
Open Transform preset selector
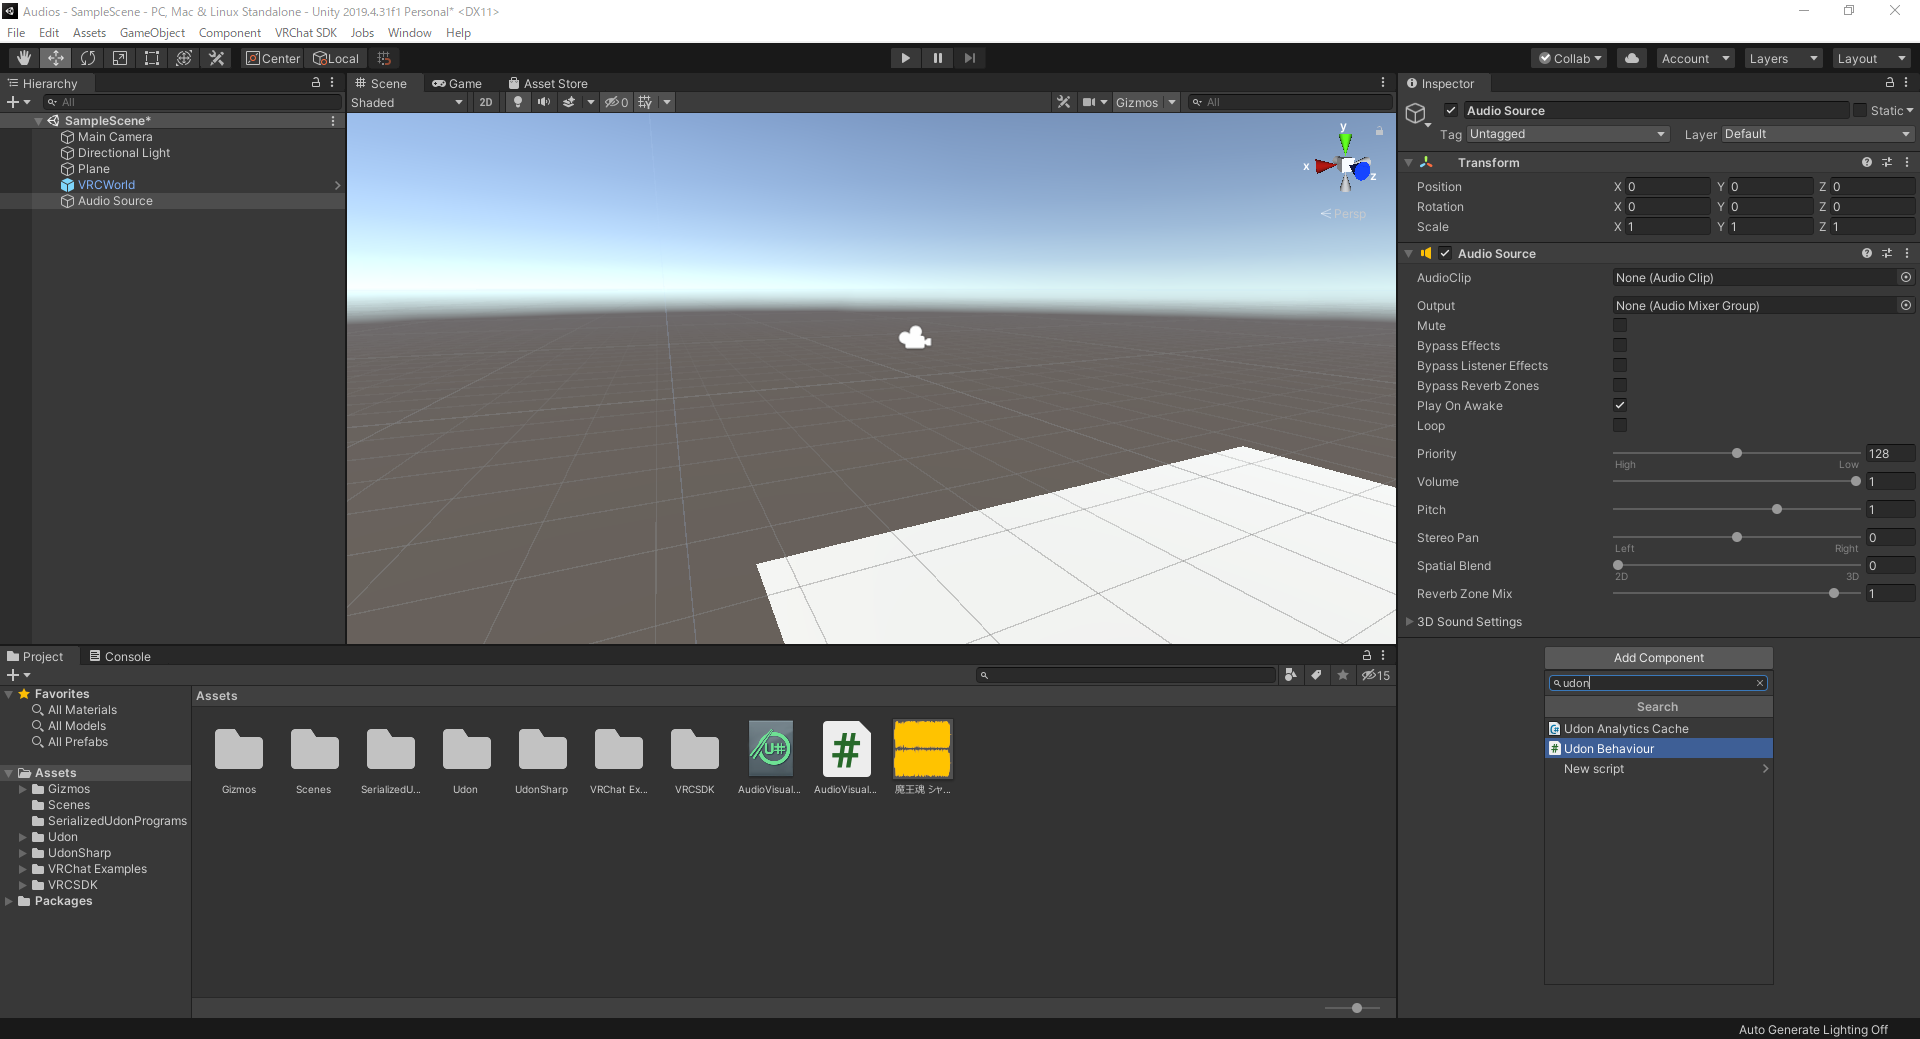pyautogui.click(x=1887, y=162)
